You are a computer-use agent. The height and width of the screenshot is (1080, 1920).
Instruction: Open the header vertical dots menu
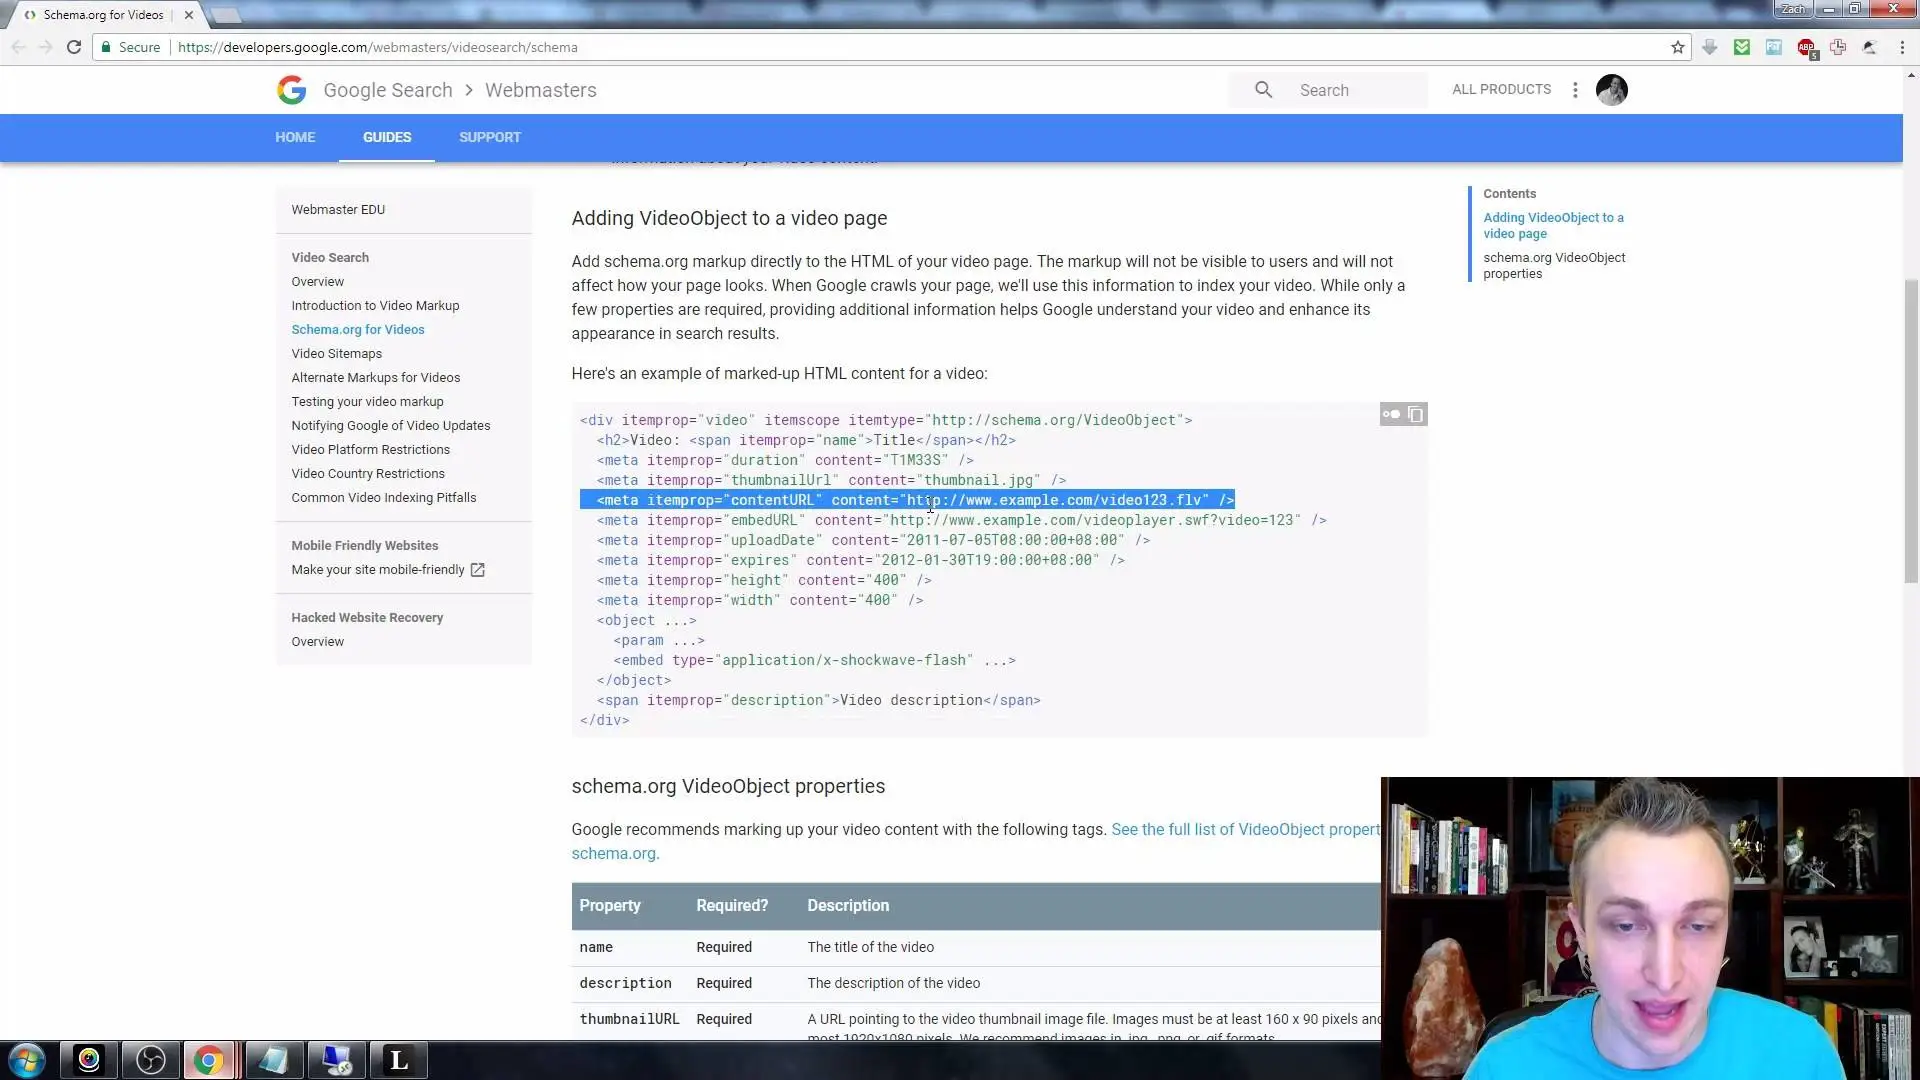click(x=1575, y=90)
